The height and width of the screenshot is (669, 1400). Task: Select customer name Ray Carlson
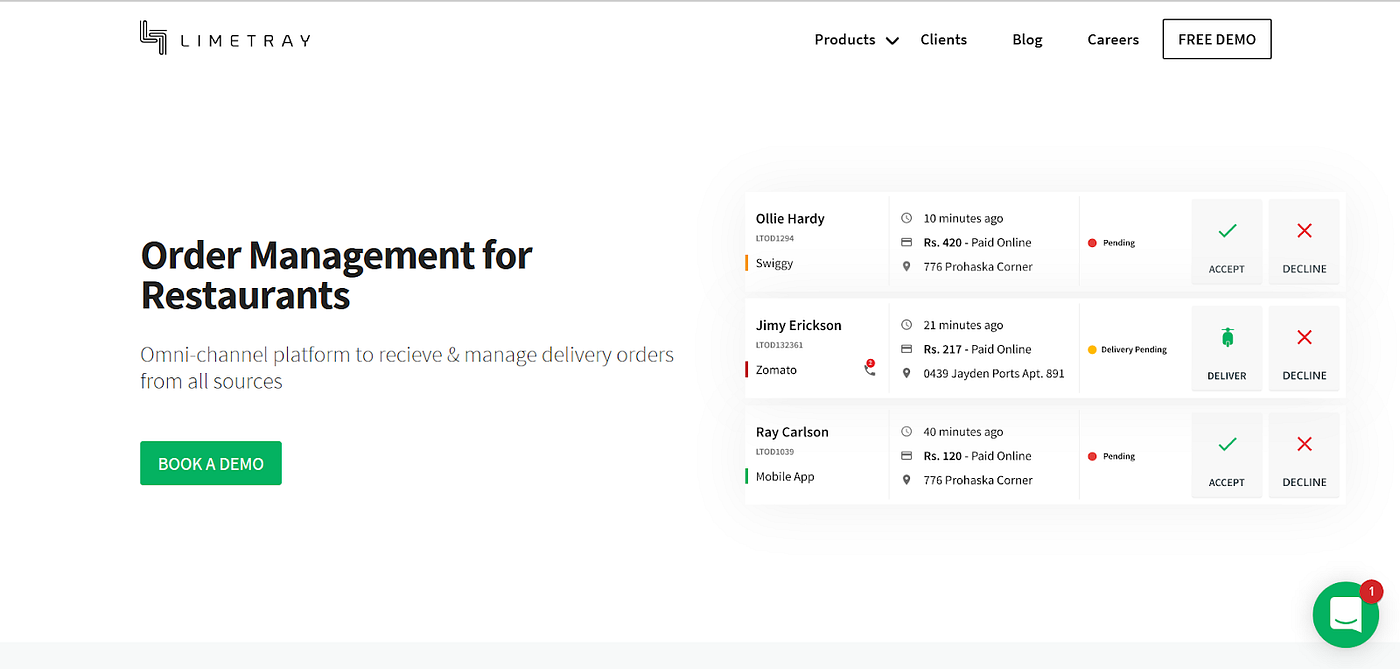pyautogui.click(x=792, y=432)
